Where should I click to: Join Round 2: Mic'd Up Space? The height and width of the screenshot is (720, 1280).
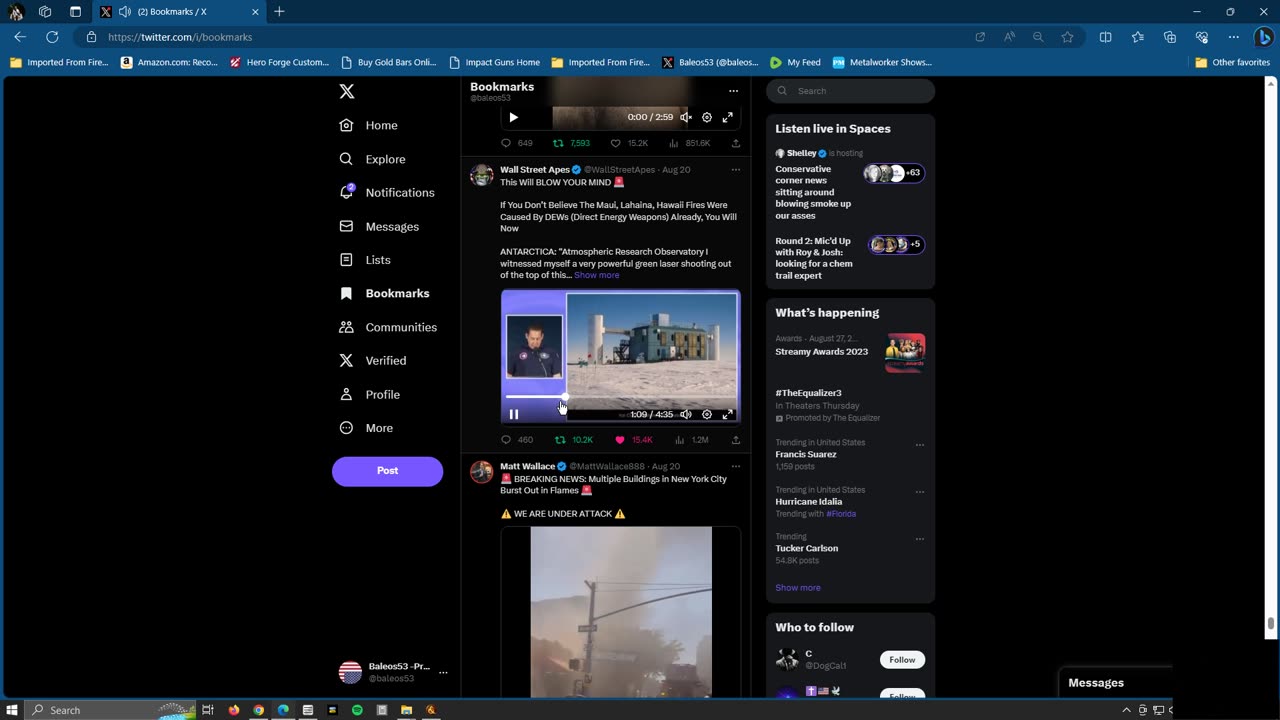click(x=850, y=258)
